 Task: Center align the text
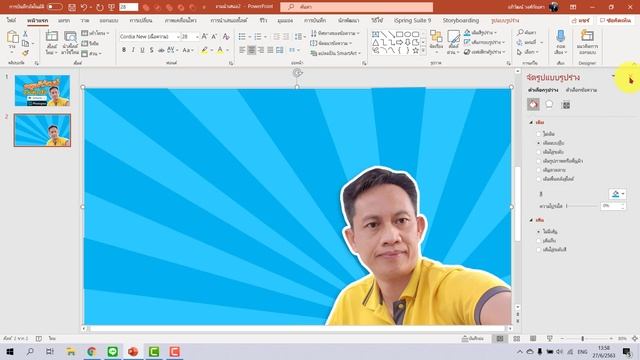pos(251,50)
